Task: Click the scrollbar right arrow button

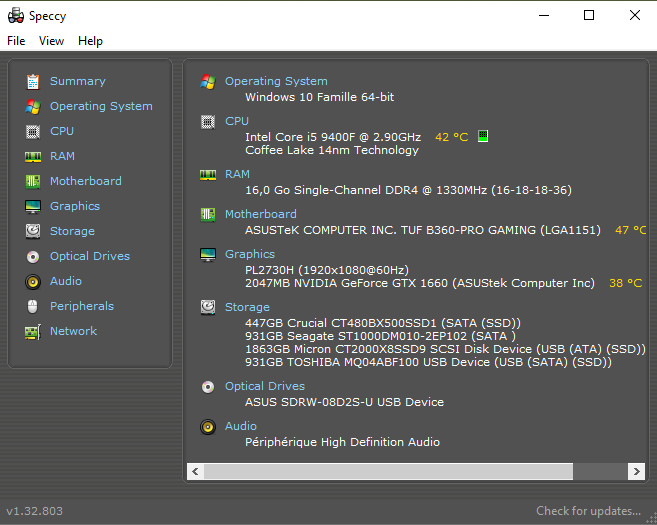Action: click(636, 471)
